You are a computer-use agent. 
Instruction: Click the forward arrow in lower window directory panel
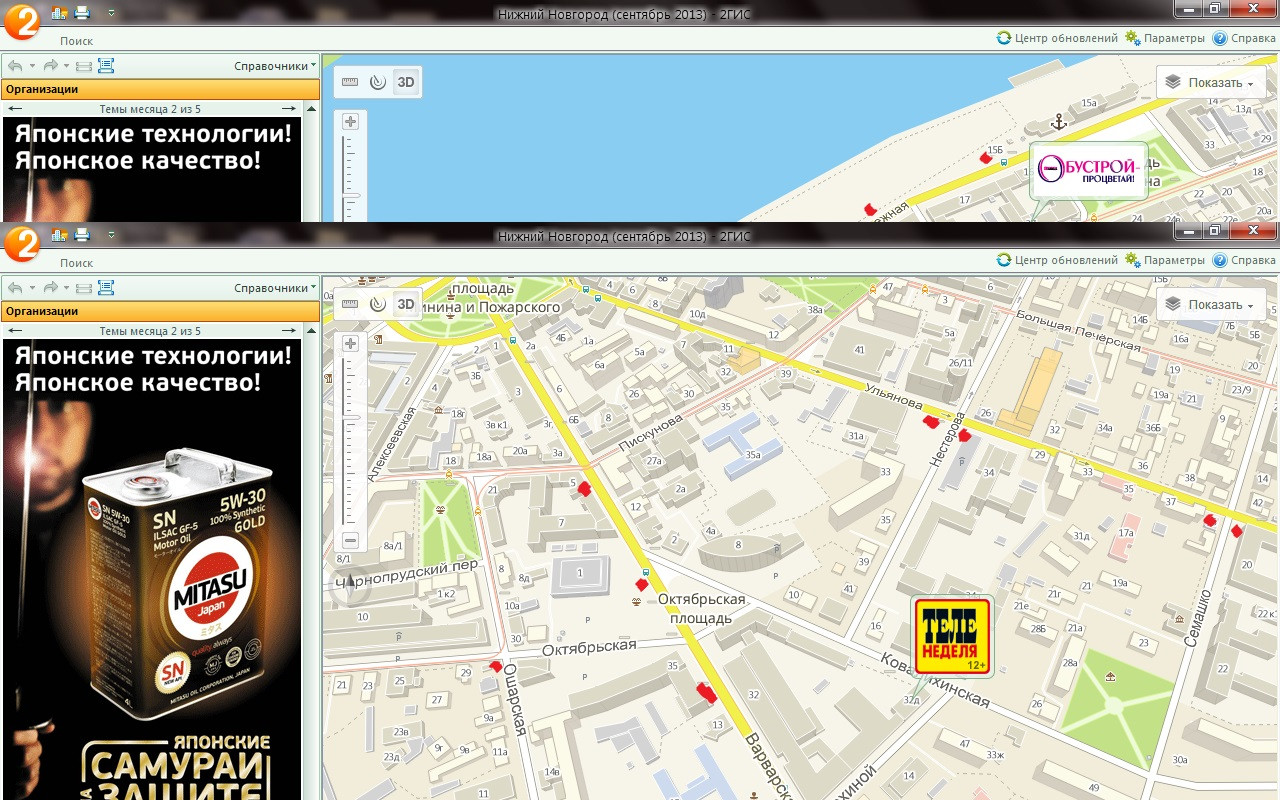pos(50,288)
